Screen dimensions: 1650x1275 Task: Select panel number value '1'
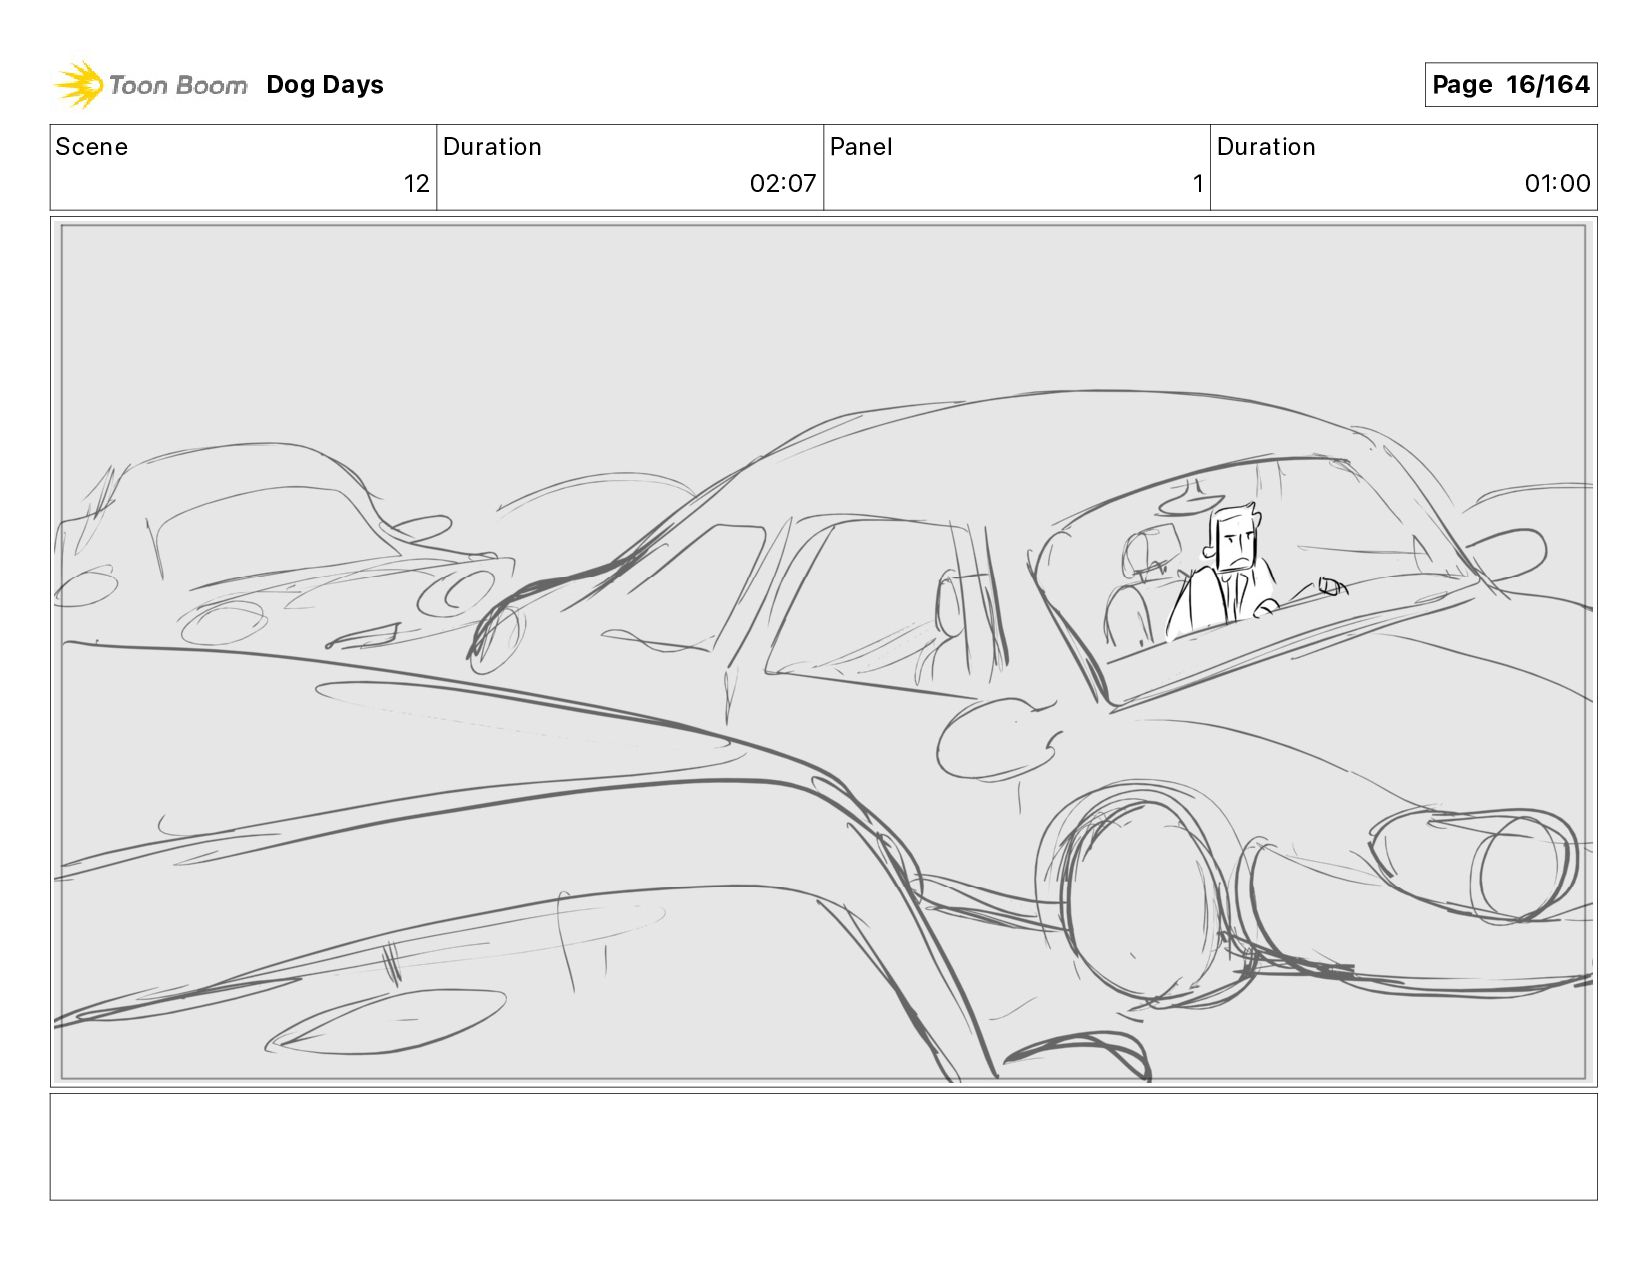tap(1197, 184)
